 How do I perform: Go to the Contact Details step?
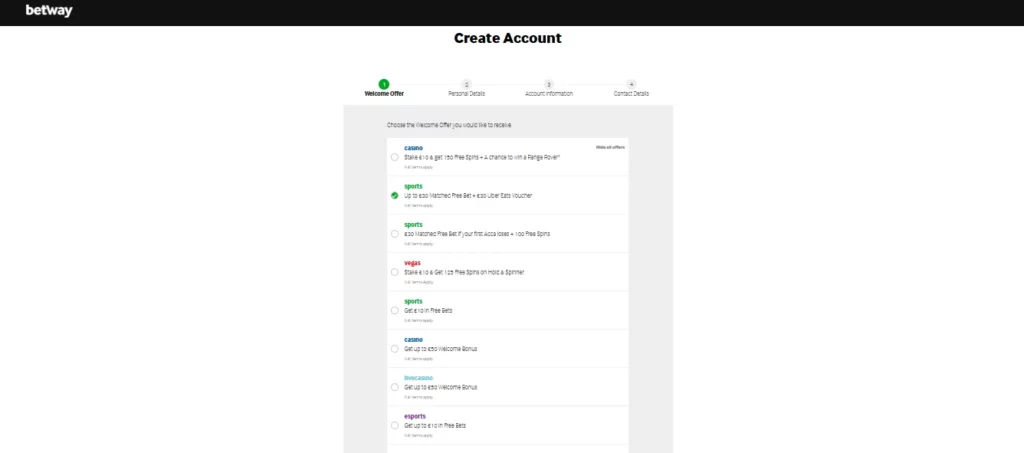(x=631, y=88)
